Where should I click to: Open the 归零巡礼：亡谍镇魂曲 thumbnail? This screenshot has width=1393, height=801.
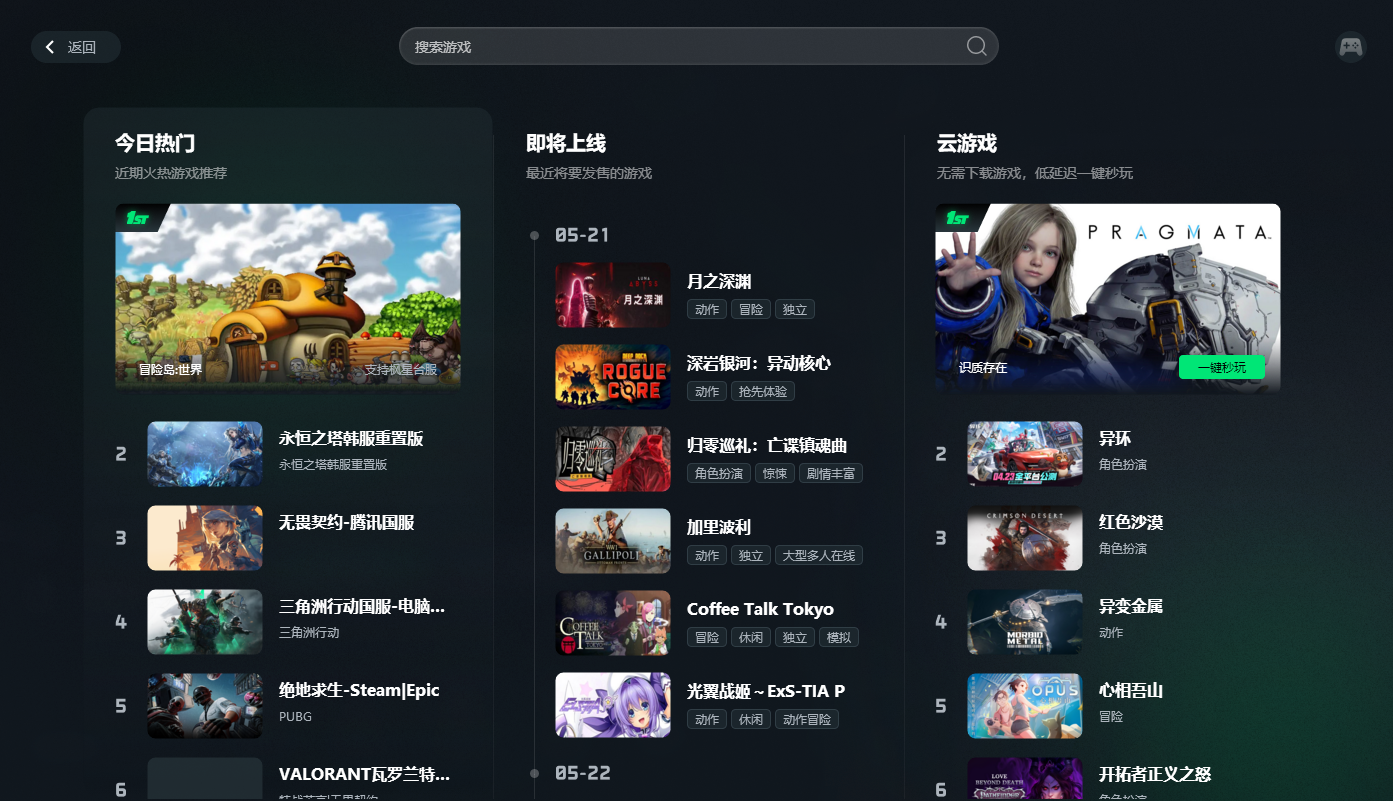[613, 459]
